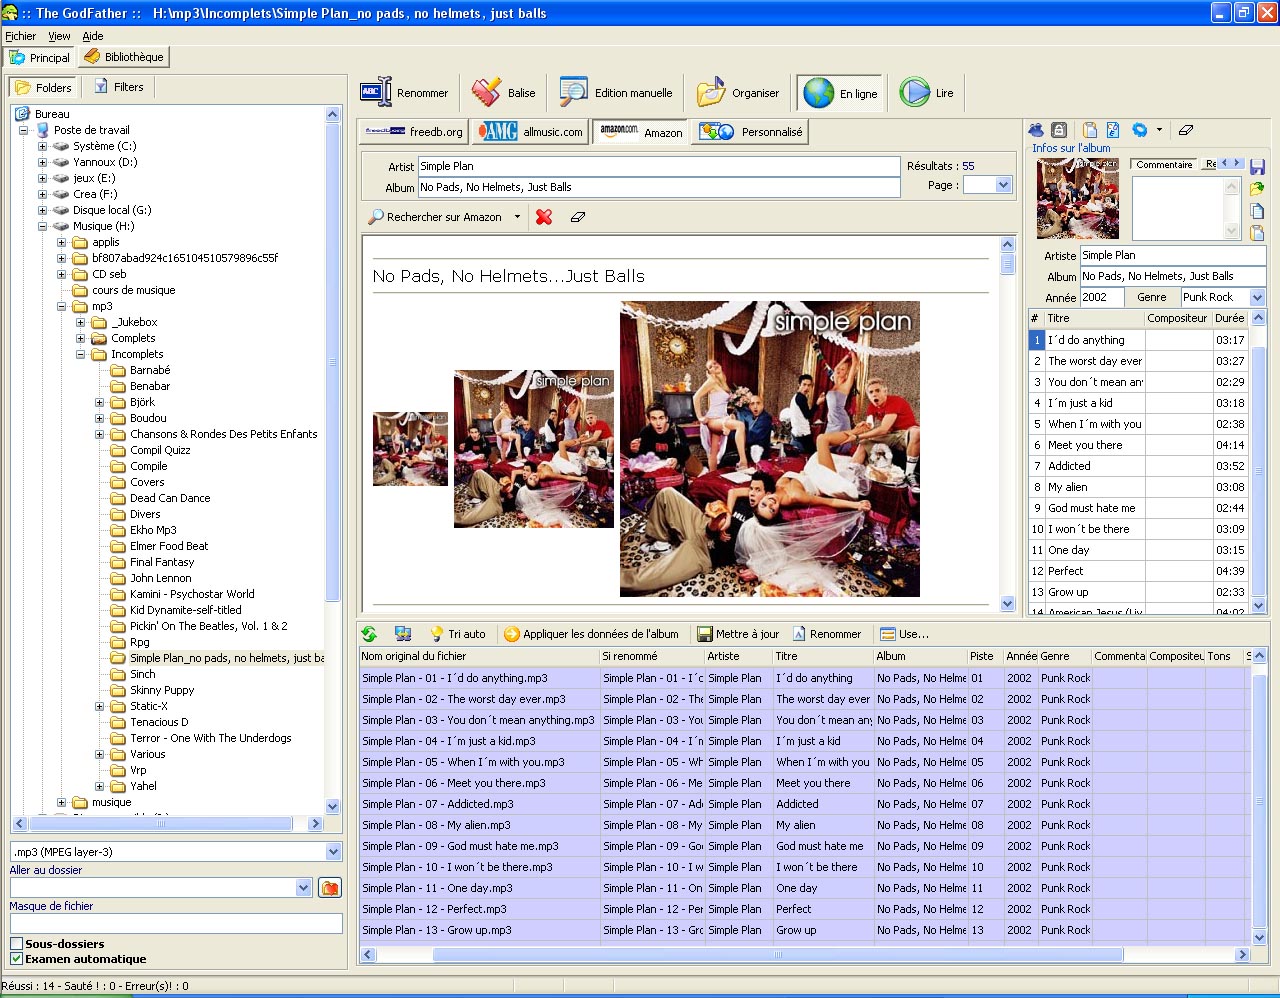Click the green refresh icon above file list
The width and height of the screenshot is (1280, 998).
370,634
